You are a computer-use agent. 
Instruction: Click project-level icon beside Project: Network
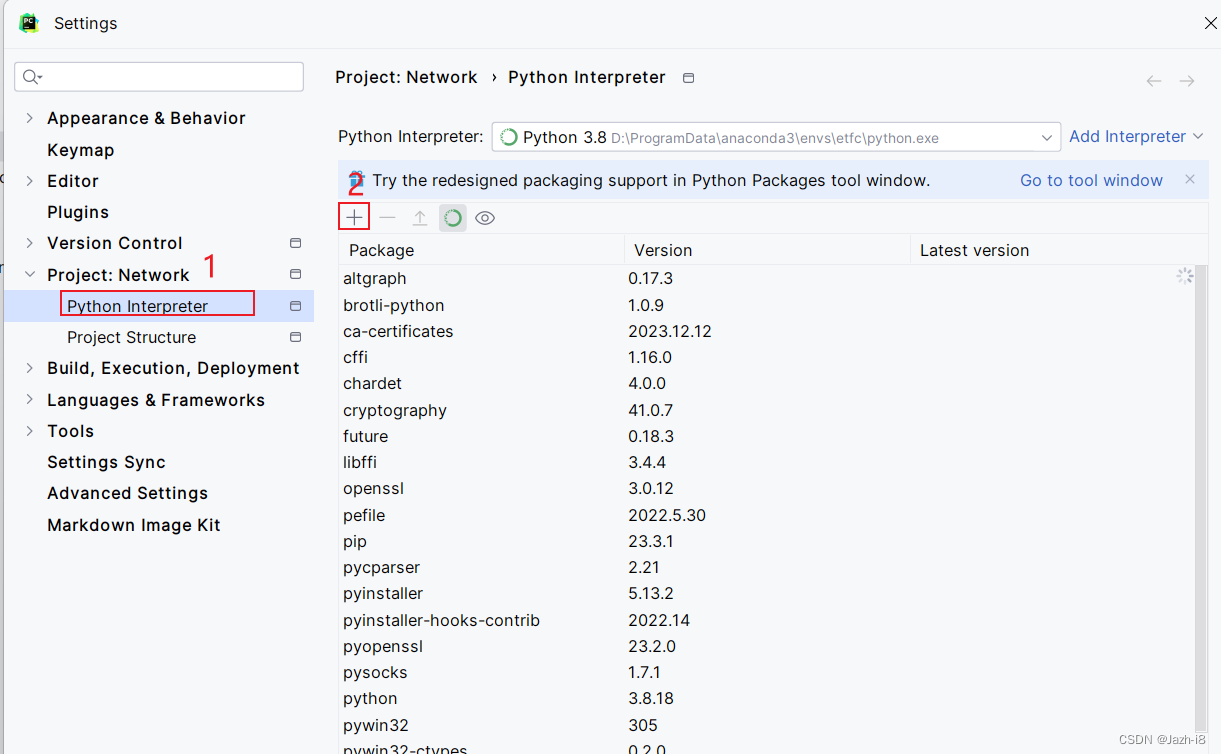point(295,274)
